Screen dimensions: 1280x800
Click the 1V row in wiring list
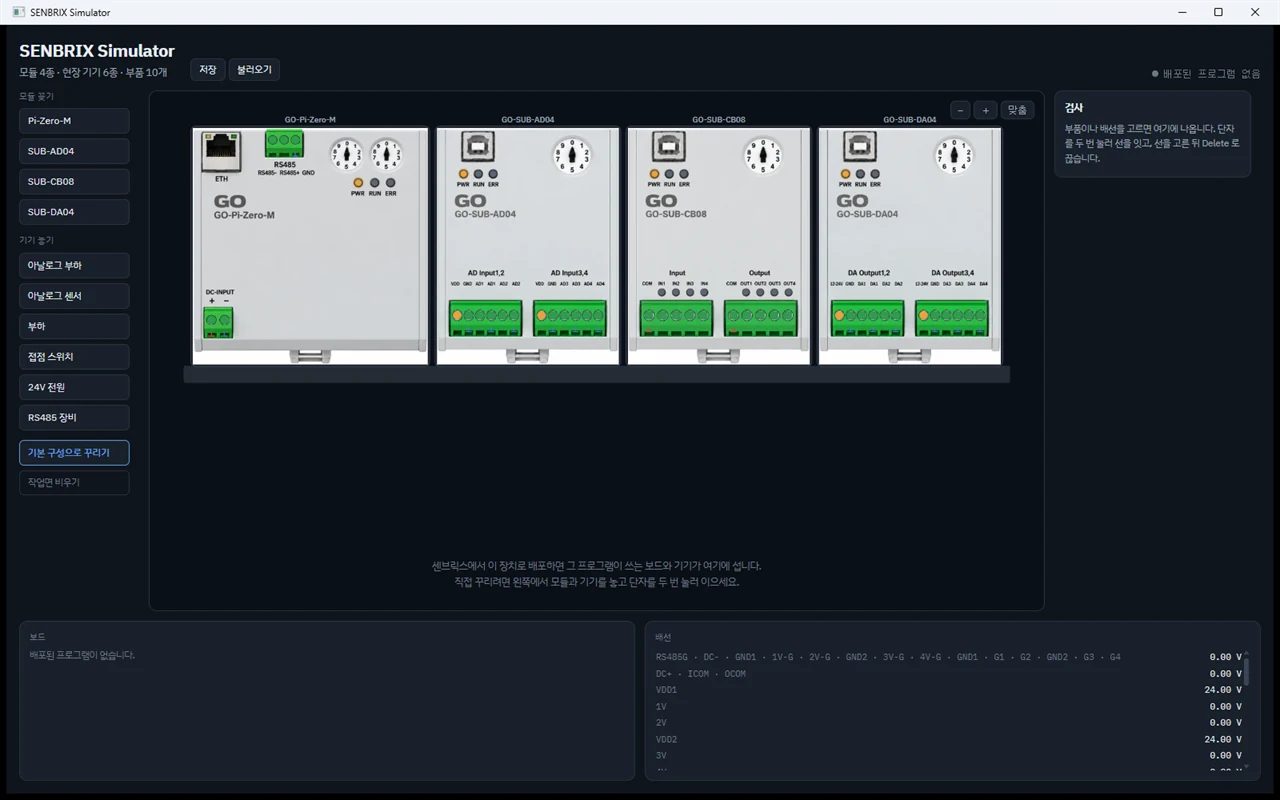pos(948,707)
